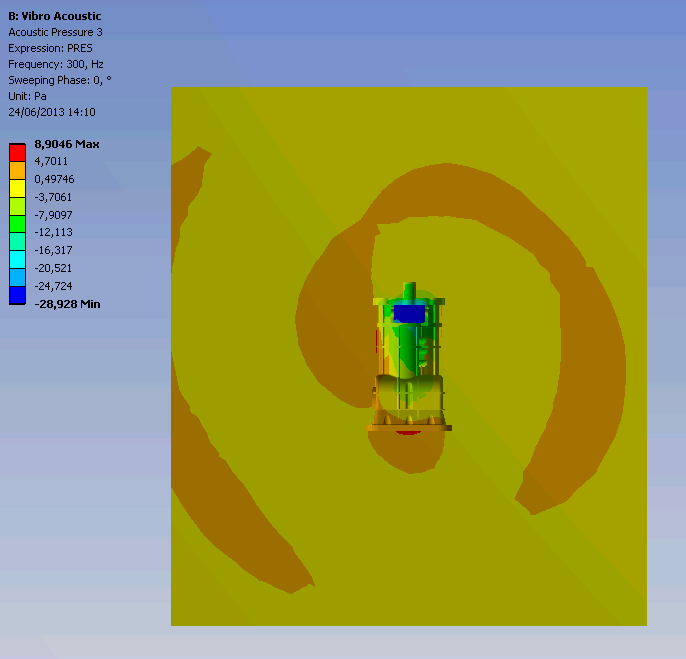Click the '-24,724' legend value
This screenshot has width=686, height=659.
point(53,286)
